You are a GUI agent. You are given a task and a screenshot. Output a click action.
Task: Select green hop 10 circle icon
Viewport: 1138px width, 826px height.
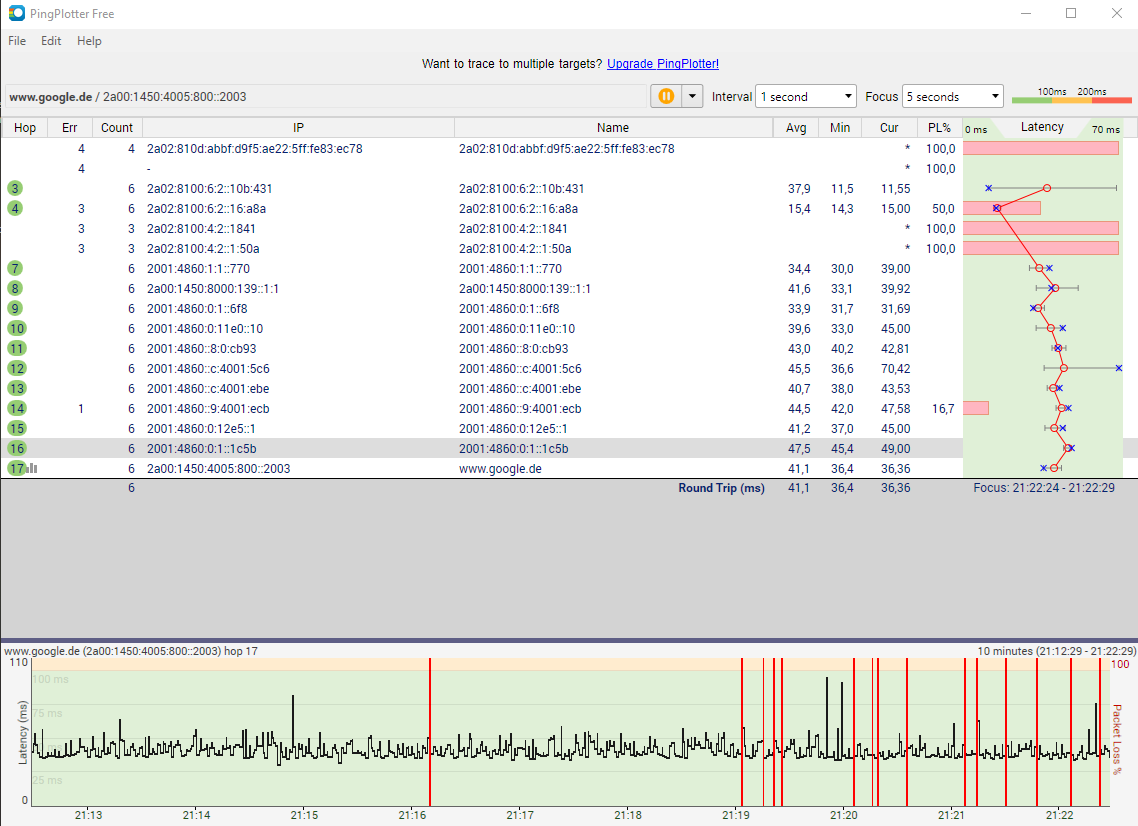[17, 329]
